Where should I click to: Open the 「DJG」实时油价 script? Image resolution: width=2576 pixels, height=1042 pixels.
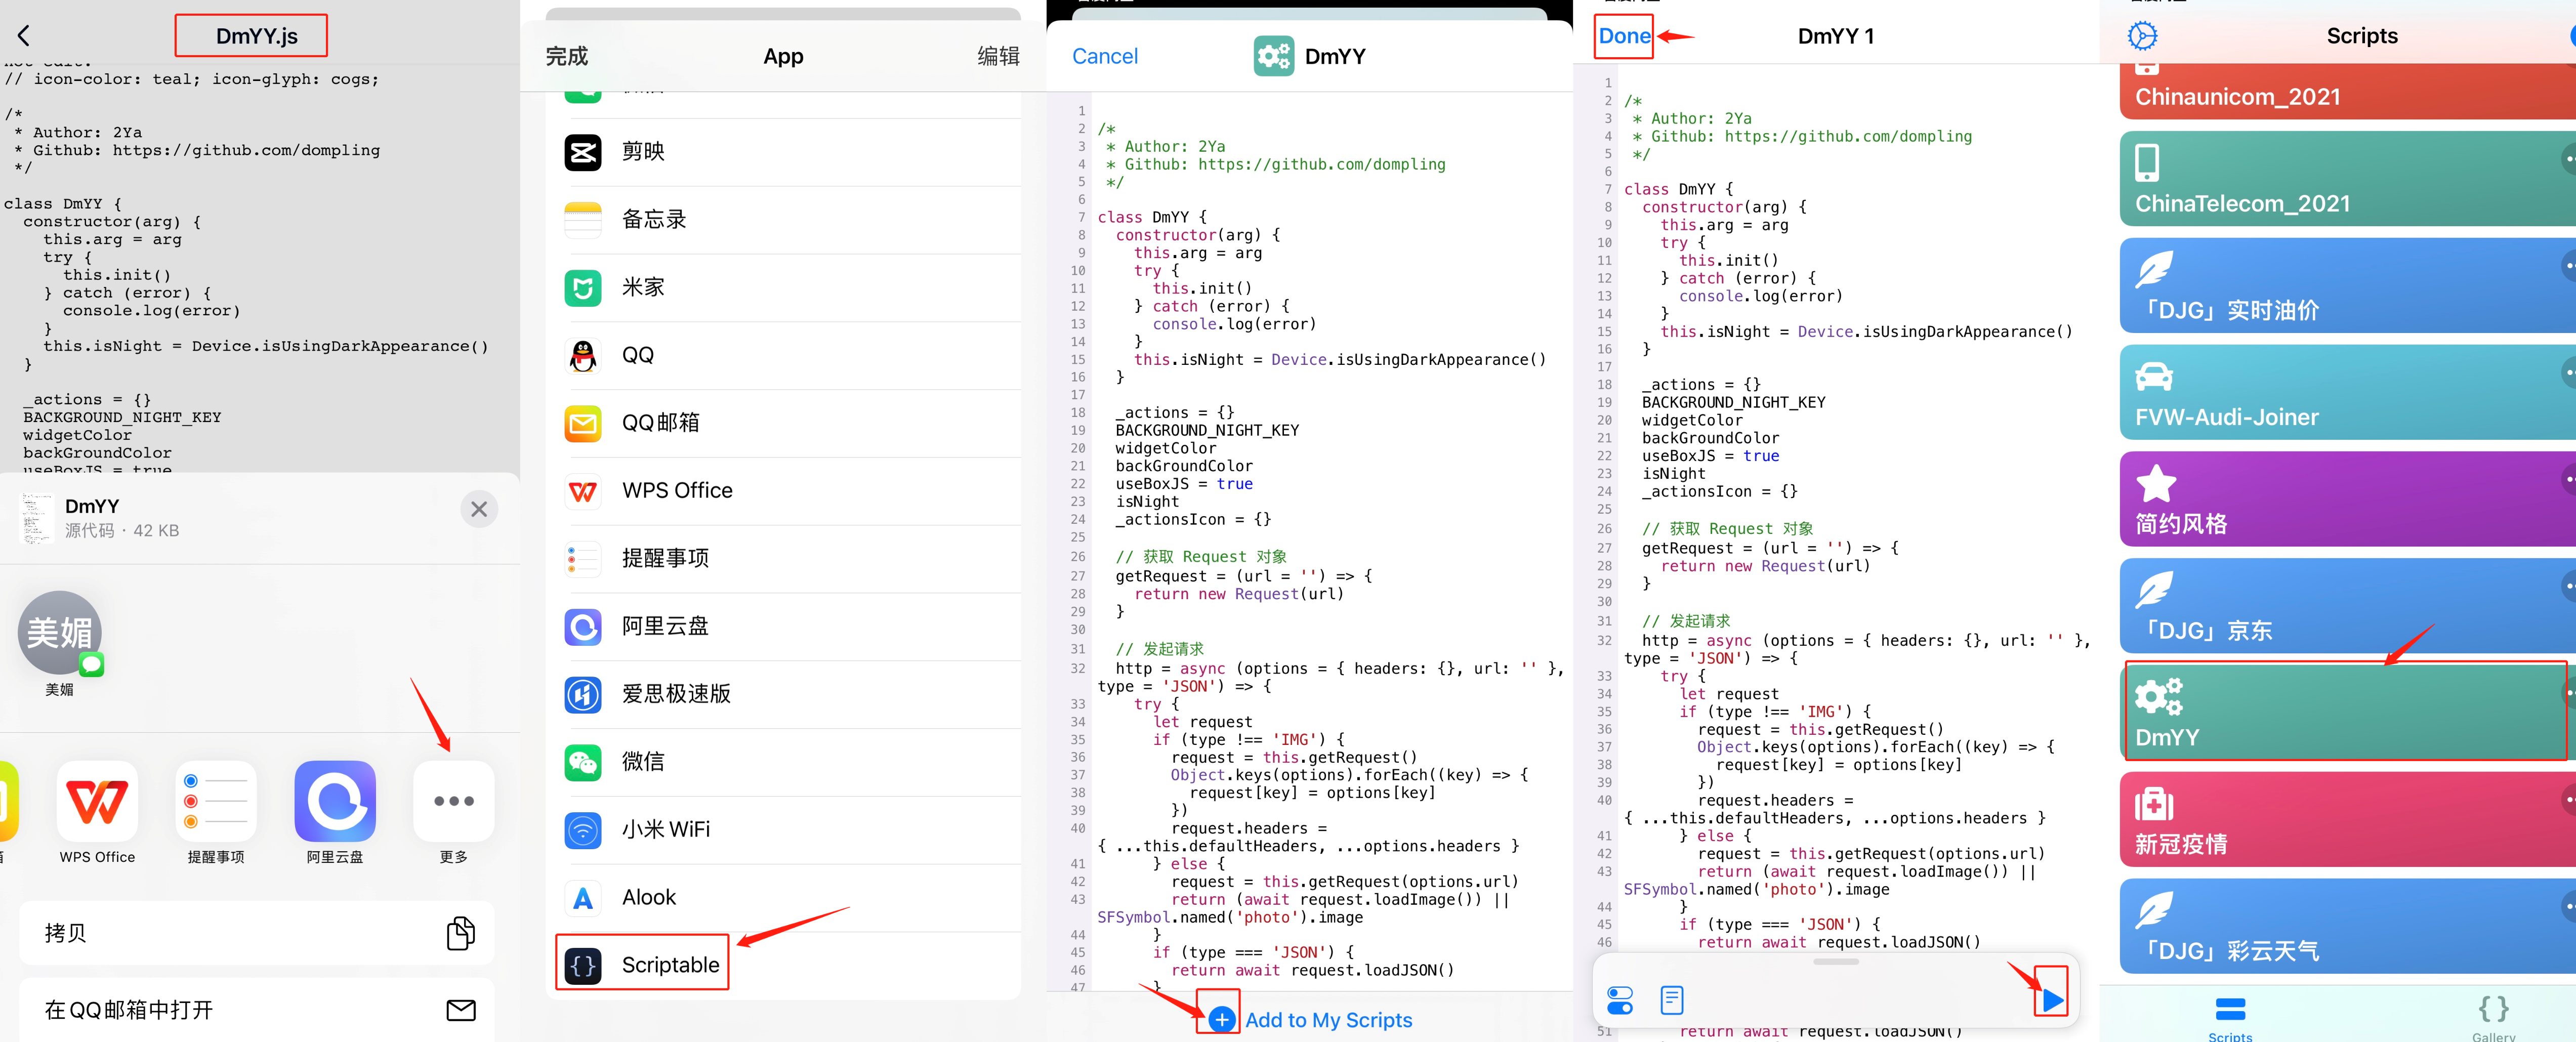(2347, 285)
